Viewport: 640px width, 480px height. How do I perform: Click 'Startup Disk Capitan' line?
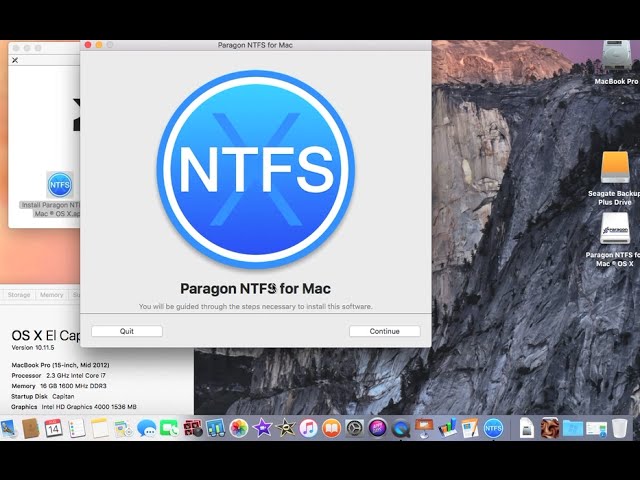point(43,396)
